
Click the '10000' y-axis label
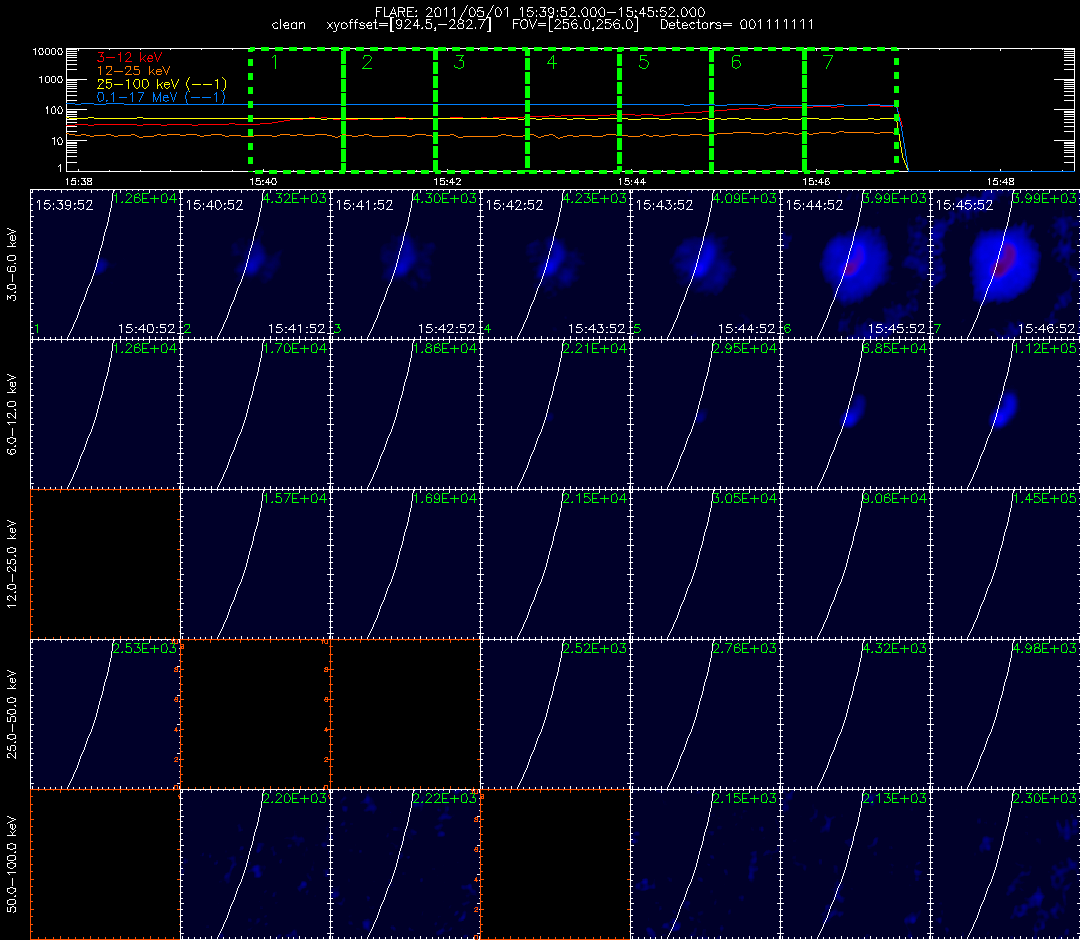pyautogui.click(x=48, y=52)
